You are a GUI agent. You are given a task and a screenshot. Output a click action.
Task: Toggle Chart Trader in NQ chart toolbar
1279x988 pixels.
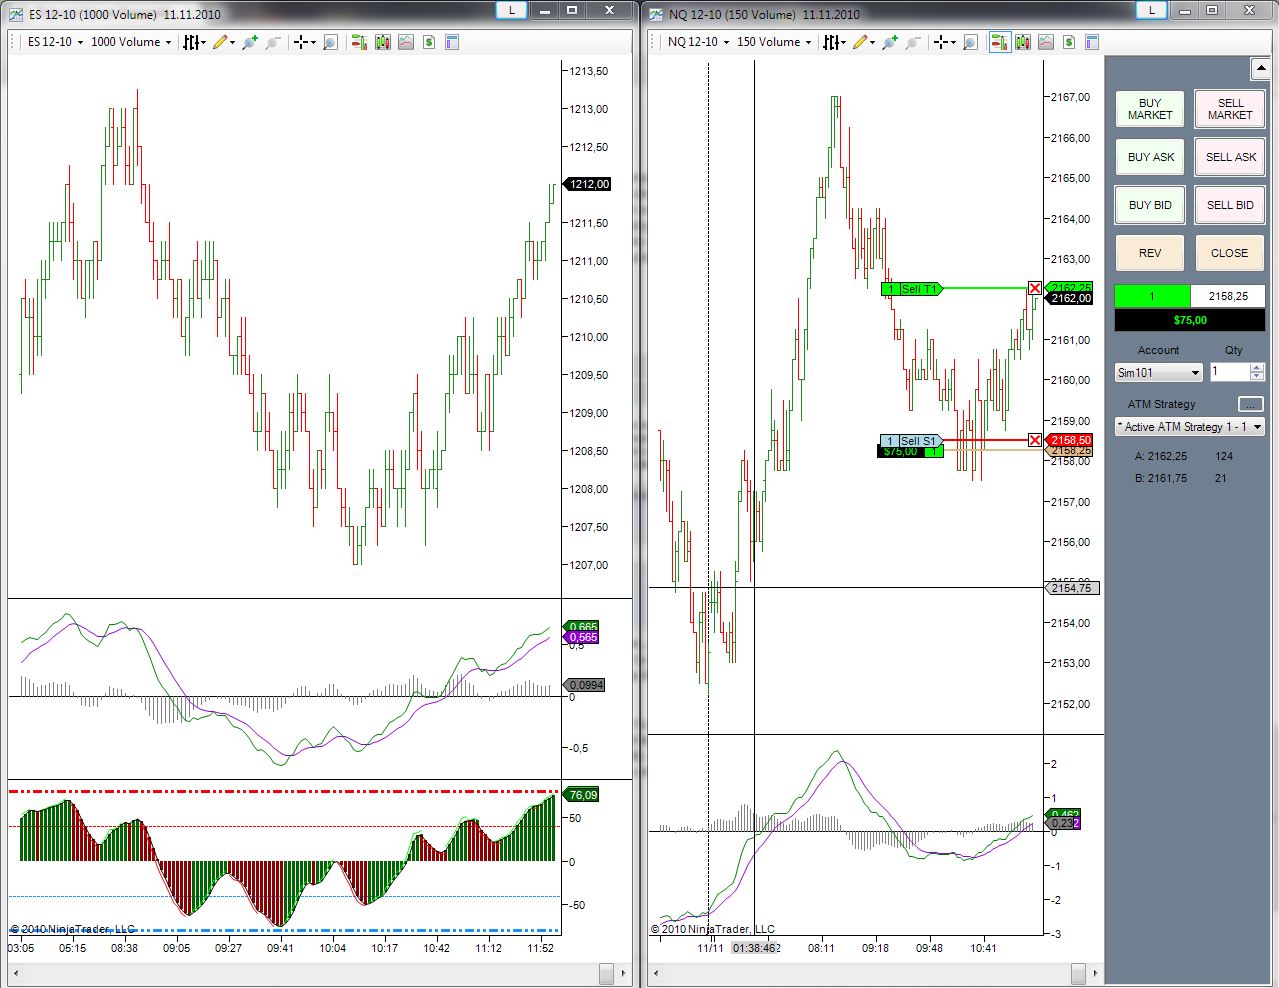998,42
